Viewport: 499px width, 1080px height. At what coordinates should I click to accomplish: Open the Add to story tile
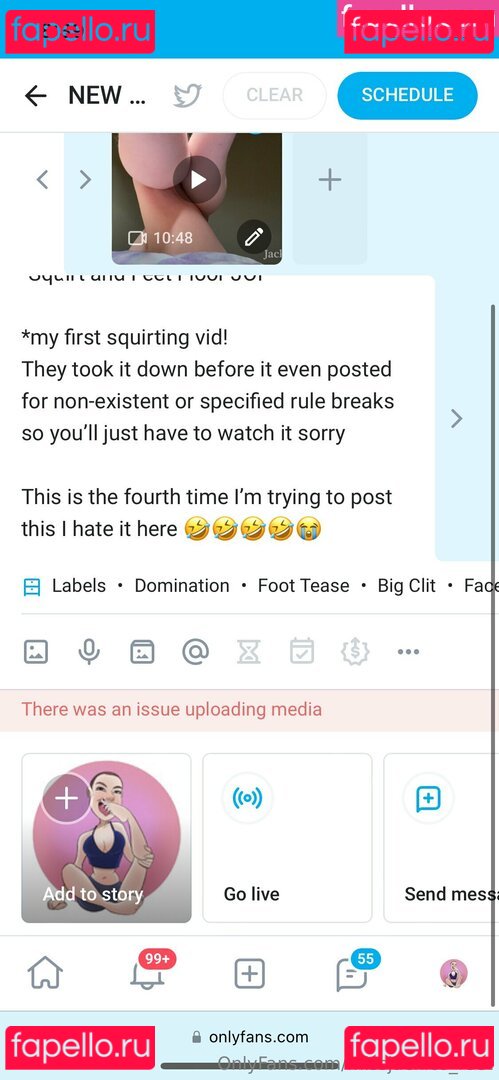106,838
